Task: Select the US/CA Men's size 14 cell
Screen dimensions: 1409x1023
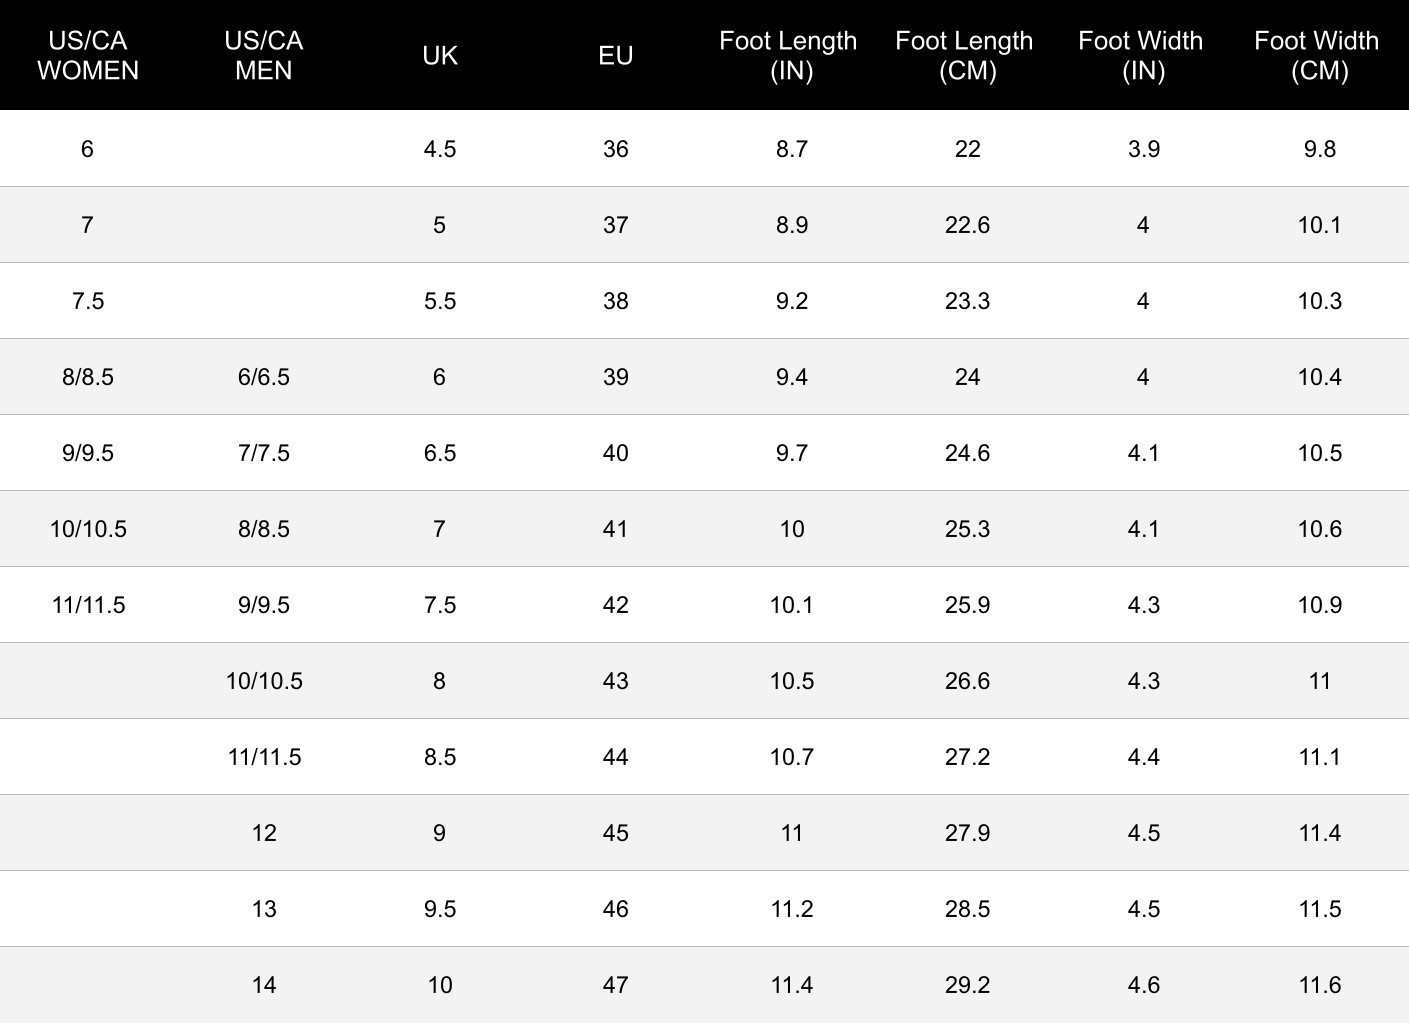Action: coord(264,985)
